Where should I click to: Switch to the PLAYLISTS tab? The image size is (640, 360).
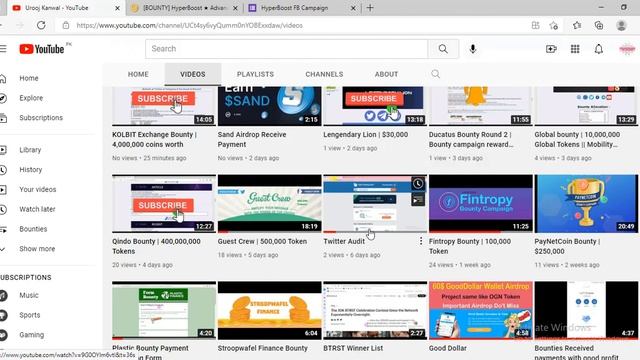click(x=255, y=74)
